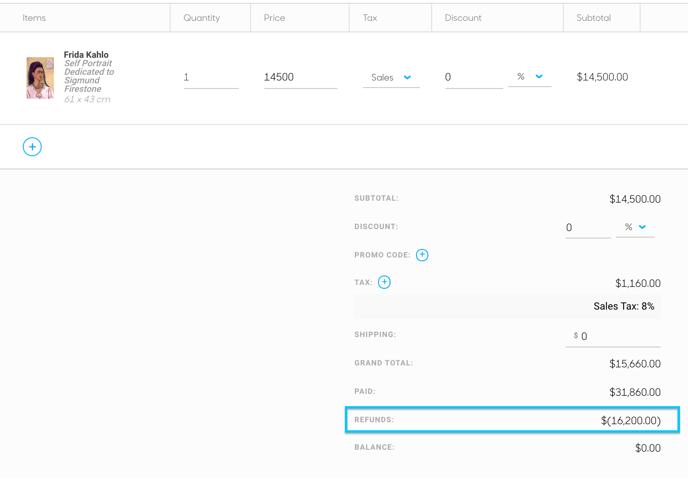The height and width of the screenshot is (480, 688).
Task: Add a tax with plus icon
Action: pos(384,282)
